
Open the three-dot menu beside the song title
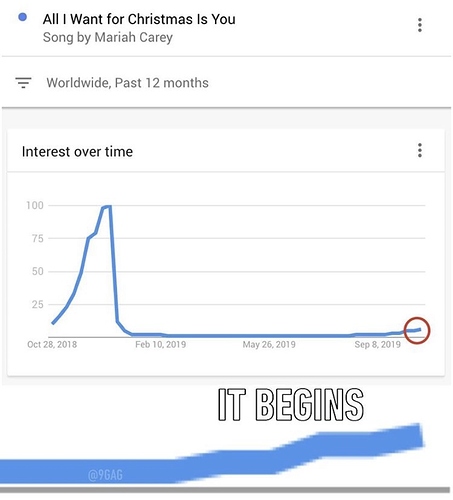[x=420, y=25]
